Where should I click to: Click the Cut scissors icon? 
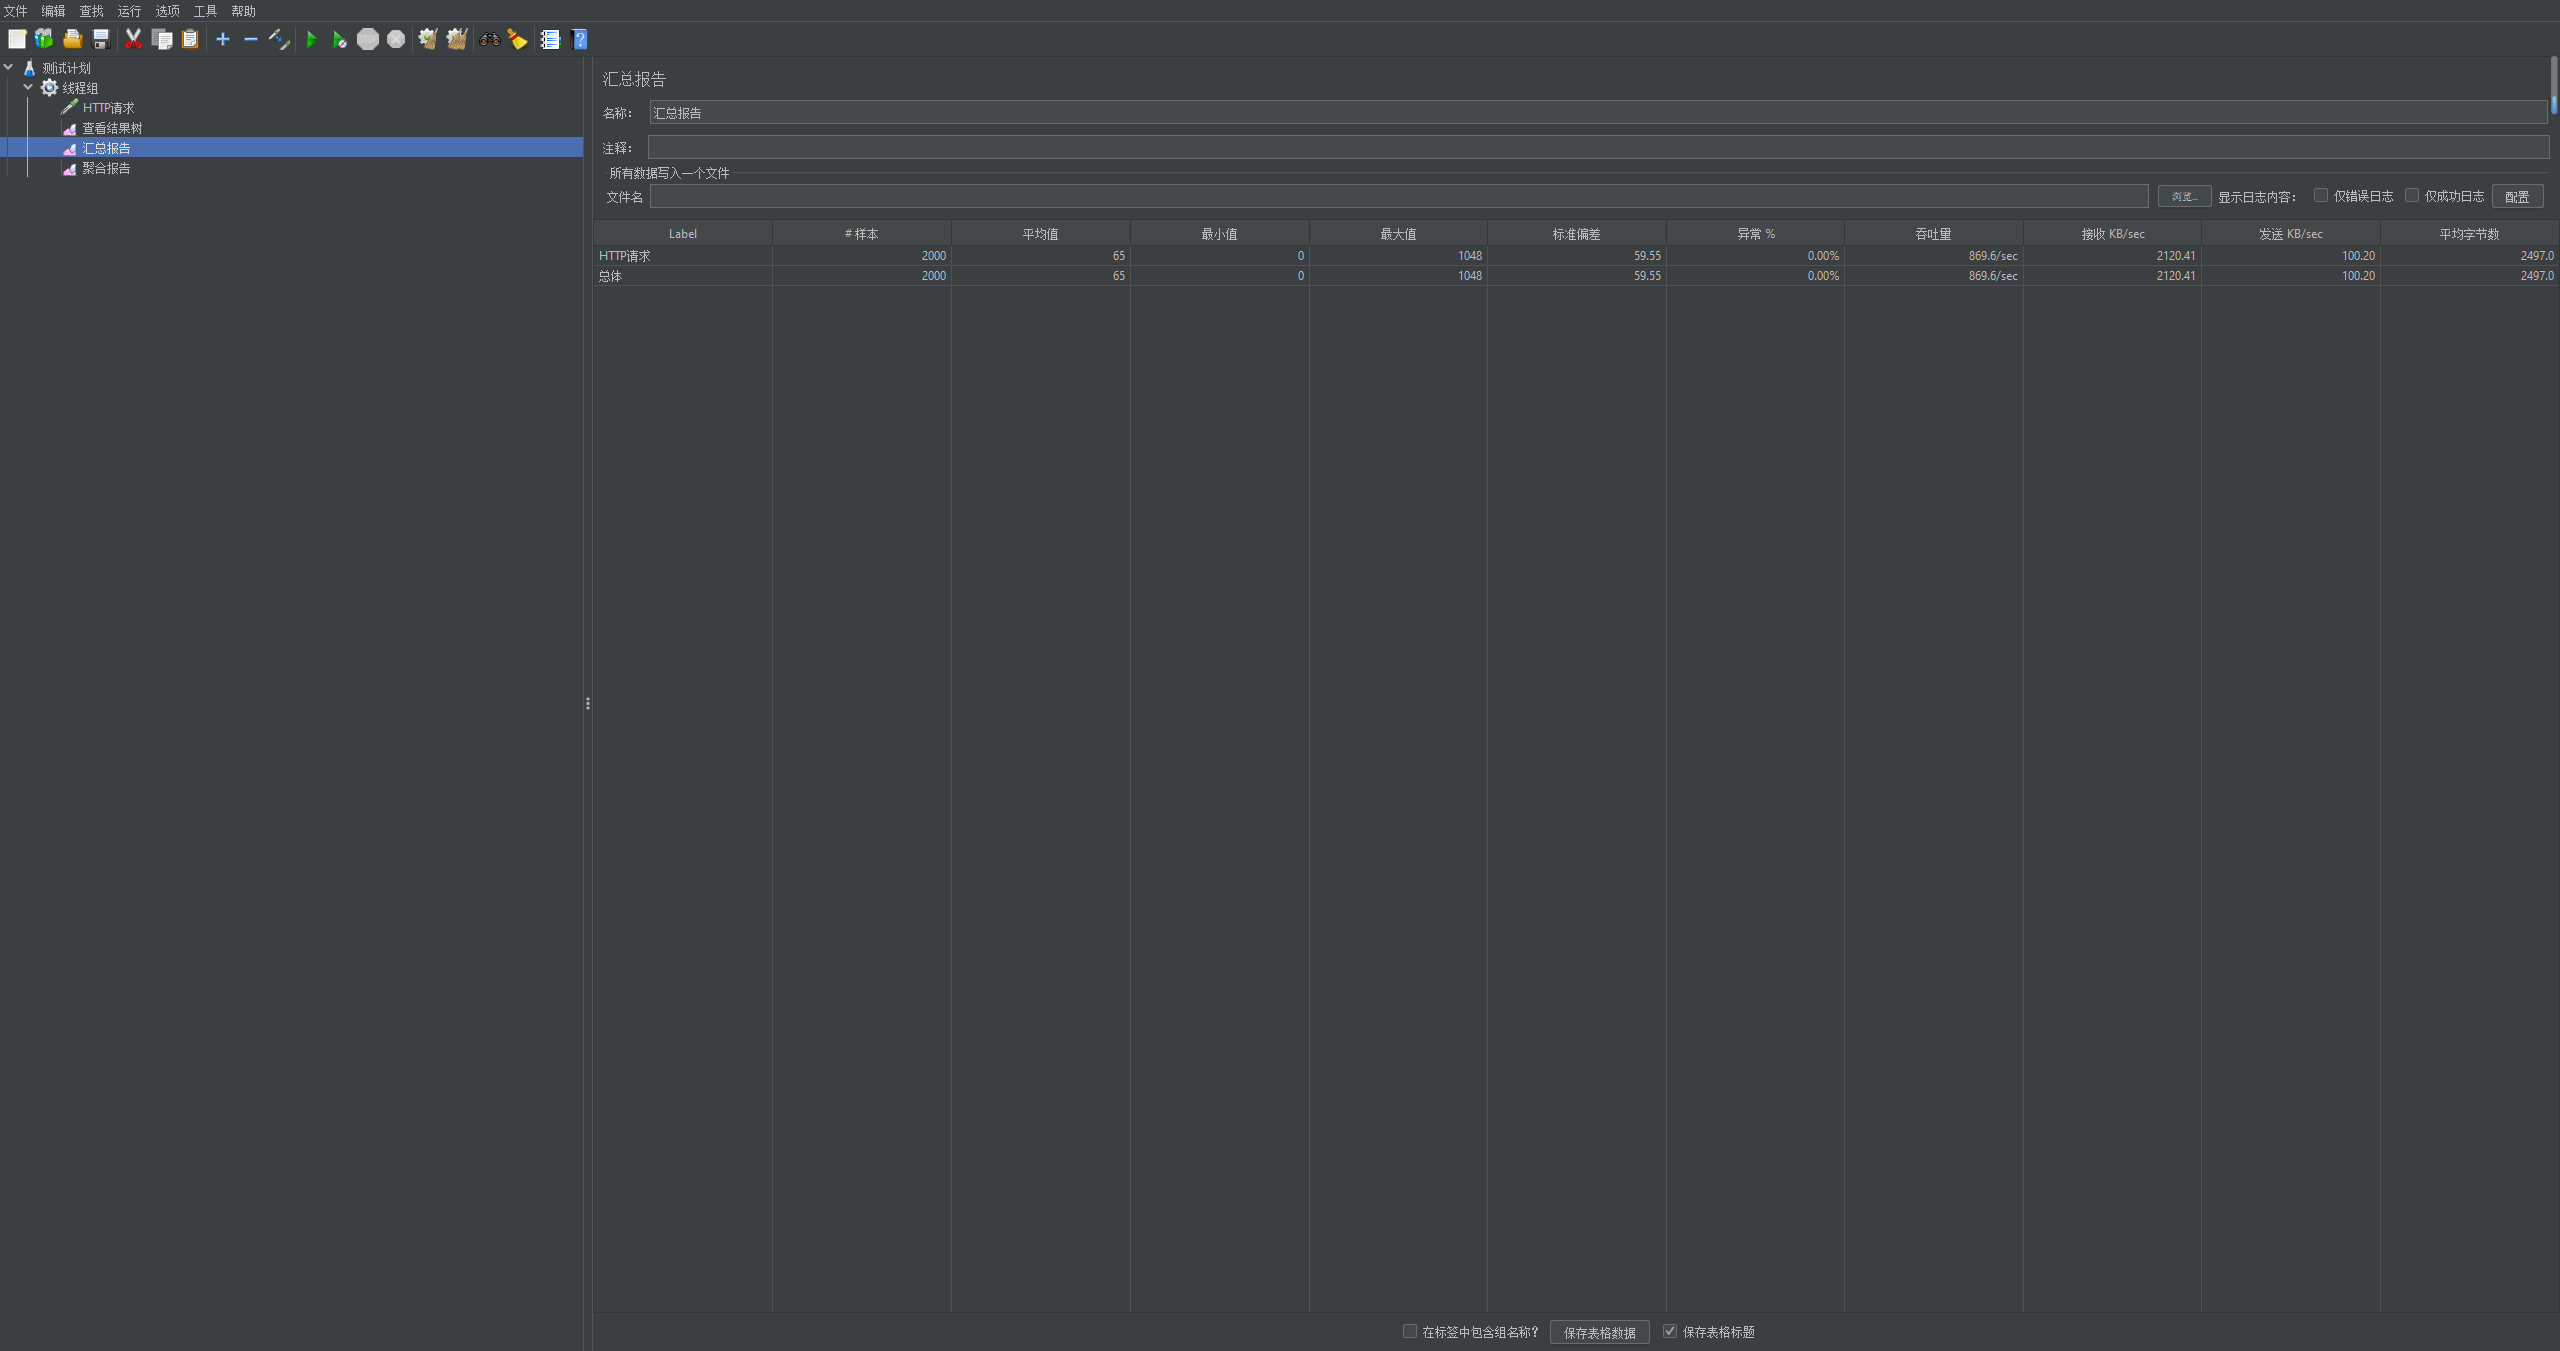click(x=133, y=40)
